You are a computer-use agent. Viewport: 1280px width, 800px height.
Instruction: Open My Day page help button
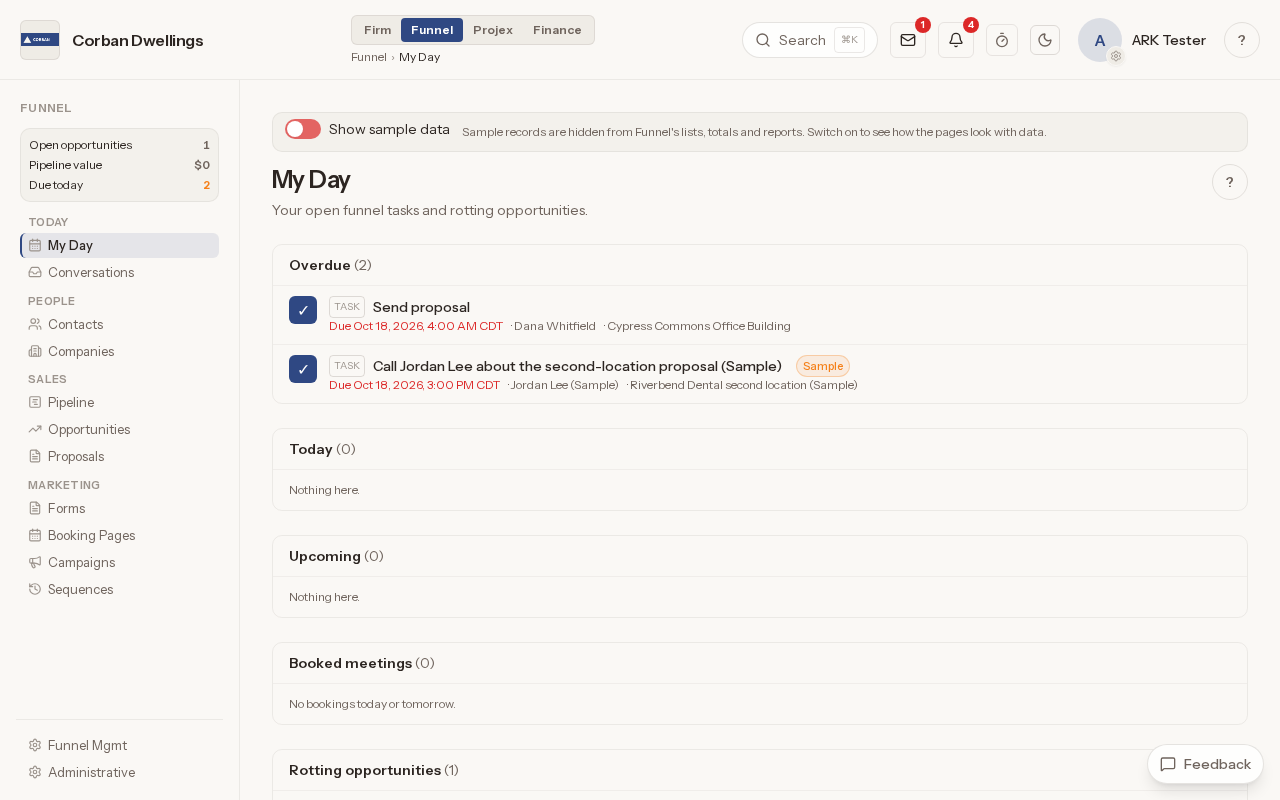[x=1230, y=182]
